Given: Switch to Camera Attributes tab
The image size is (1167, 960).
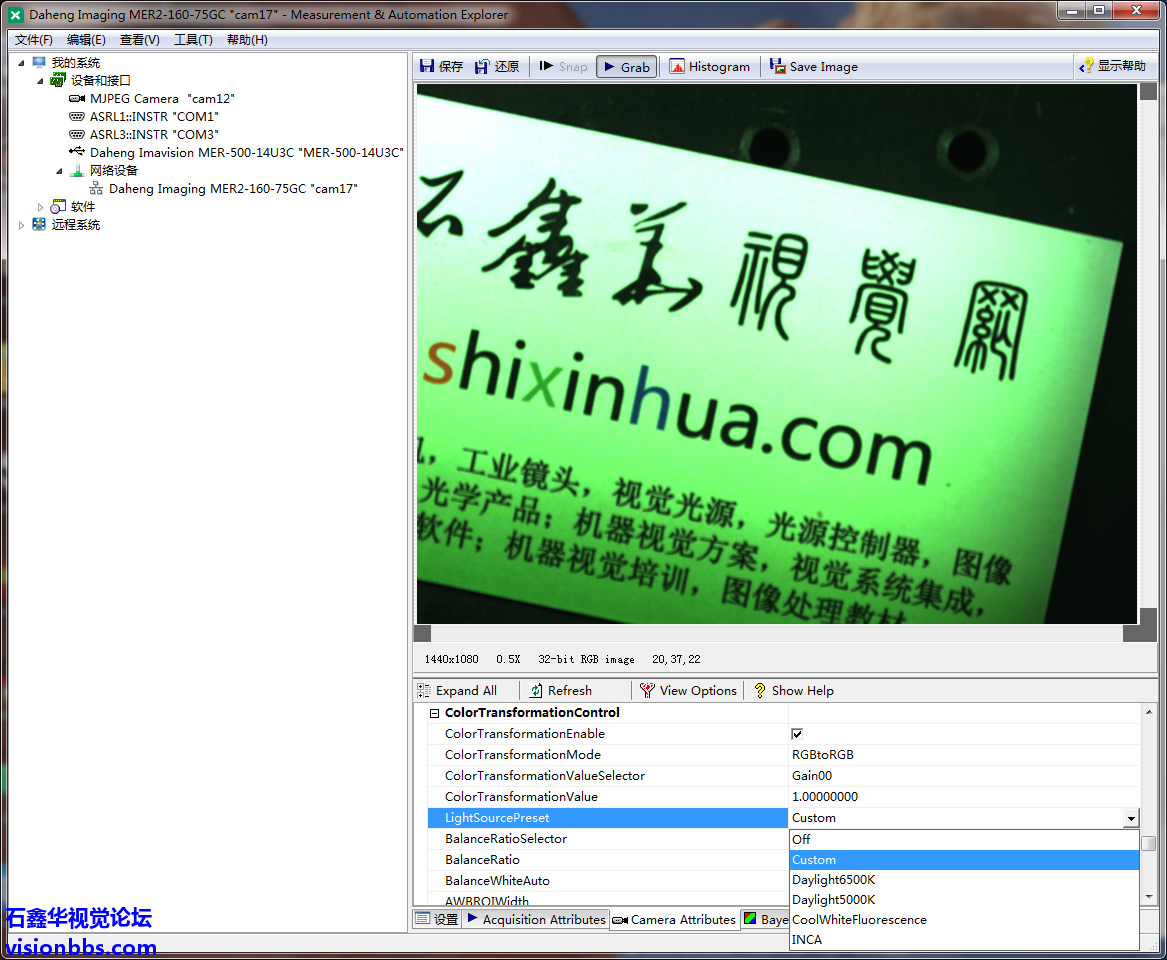Looking at the screenshot, I should (x=674, y=920).
